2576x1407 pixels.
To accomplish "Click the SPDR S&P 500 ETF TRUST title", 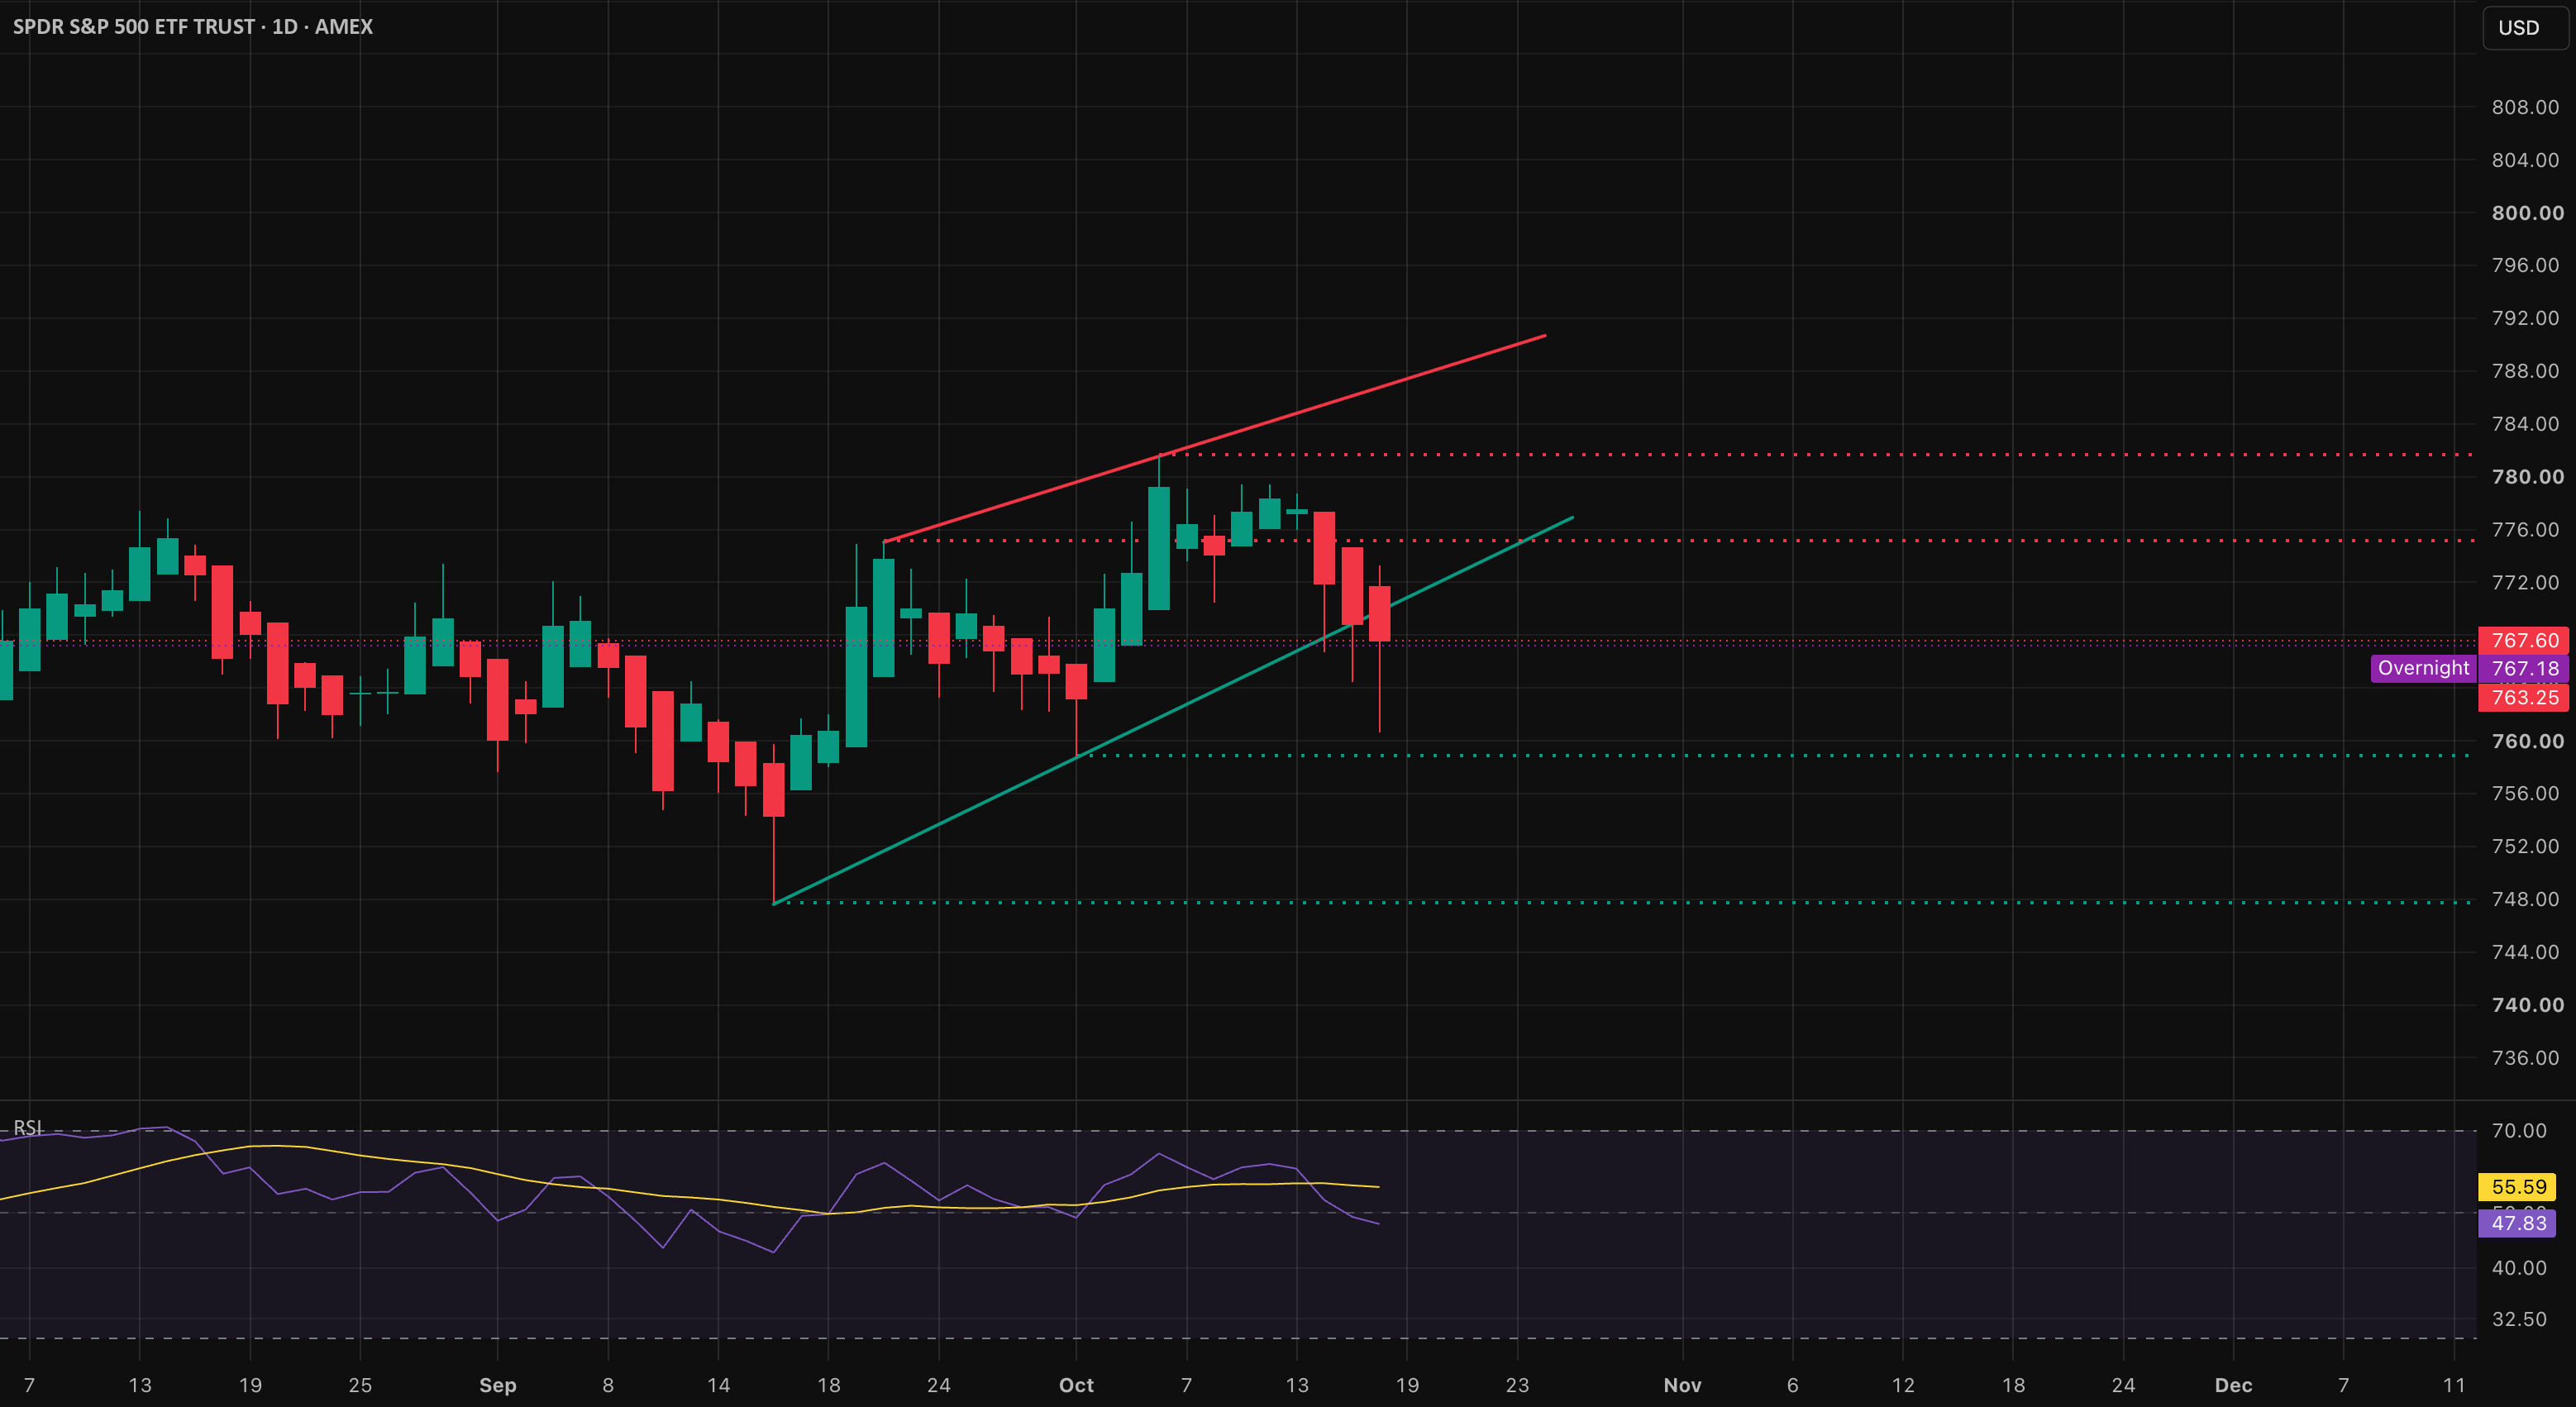I will (x=135, y=27).
